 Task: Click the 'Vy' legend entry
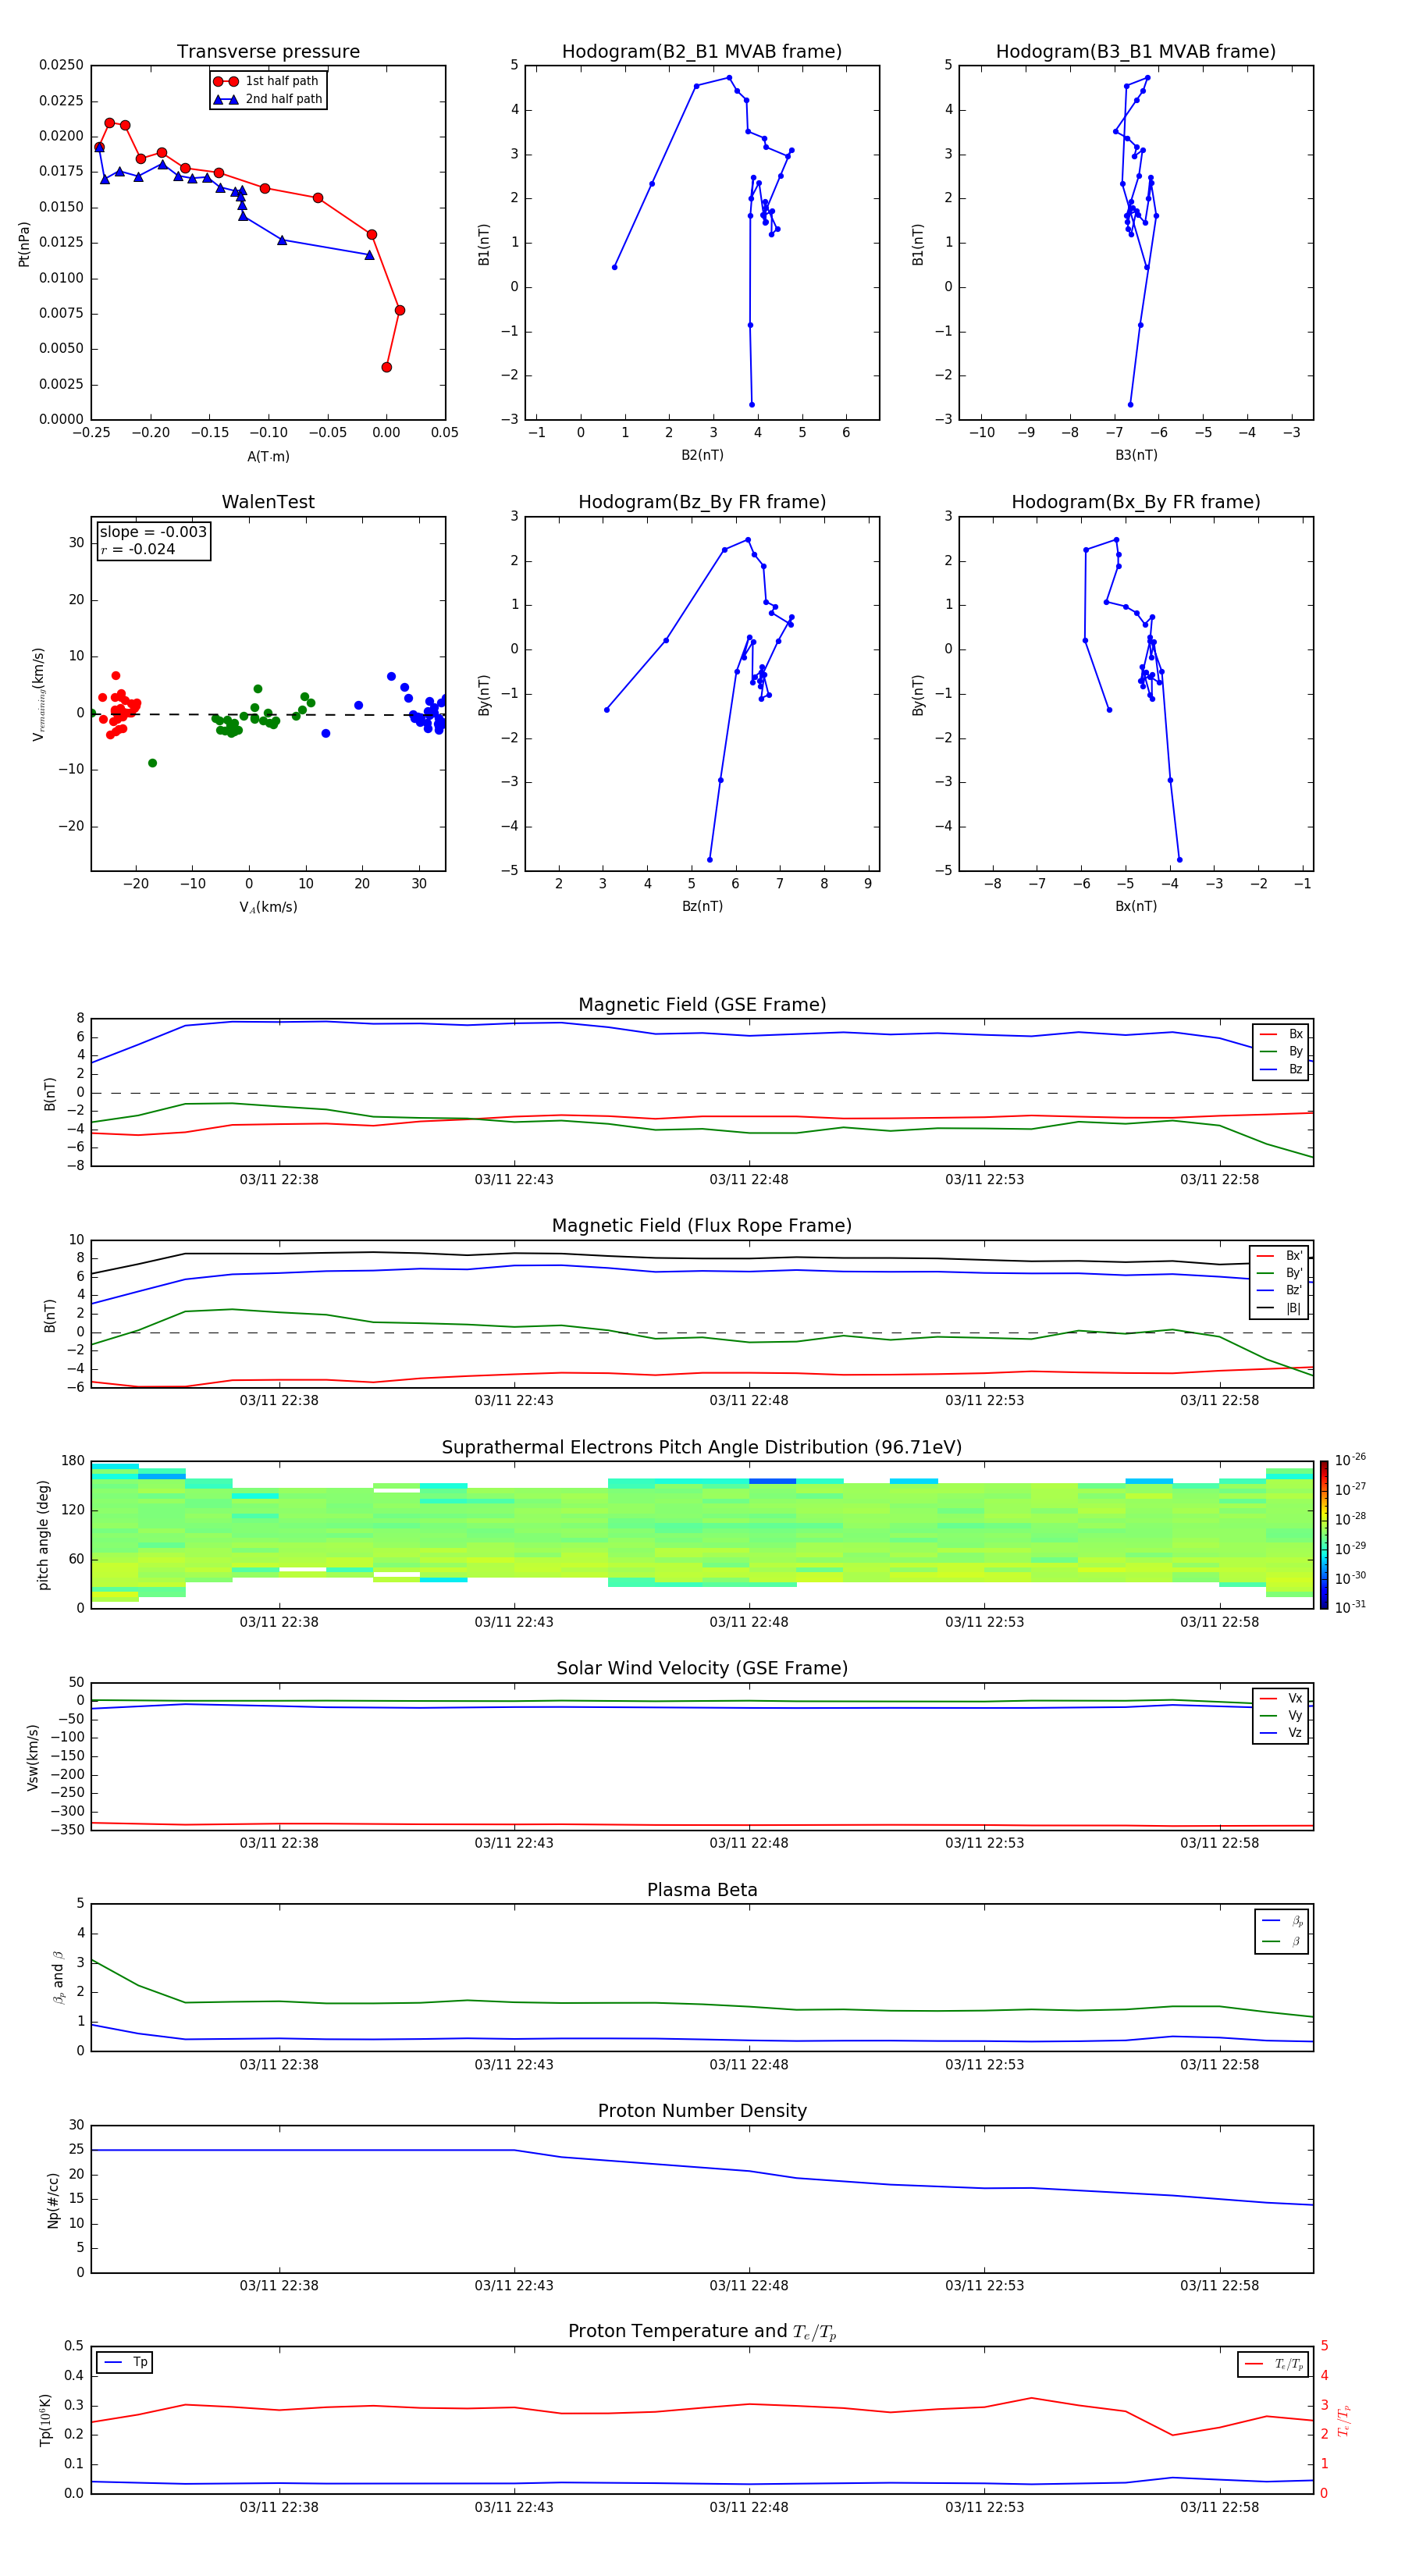(1281, 1715)
